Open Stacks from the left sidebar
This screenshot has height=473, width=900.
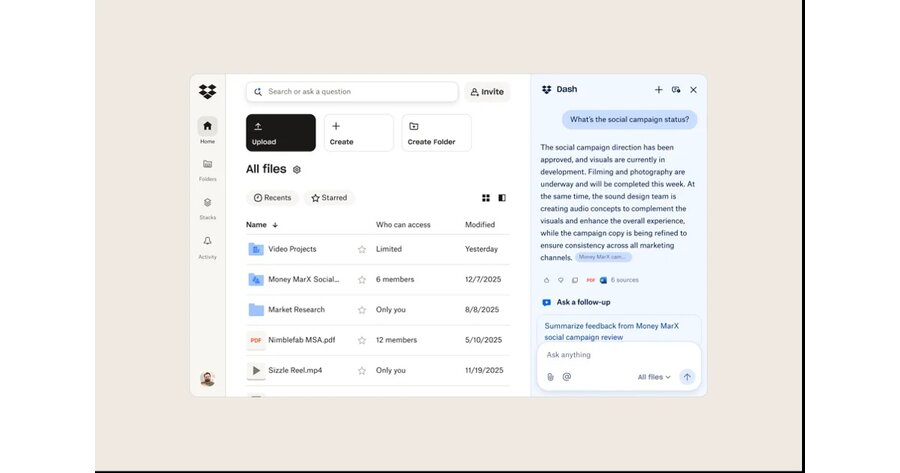(207, 203)
